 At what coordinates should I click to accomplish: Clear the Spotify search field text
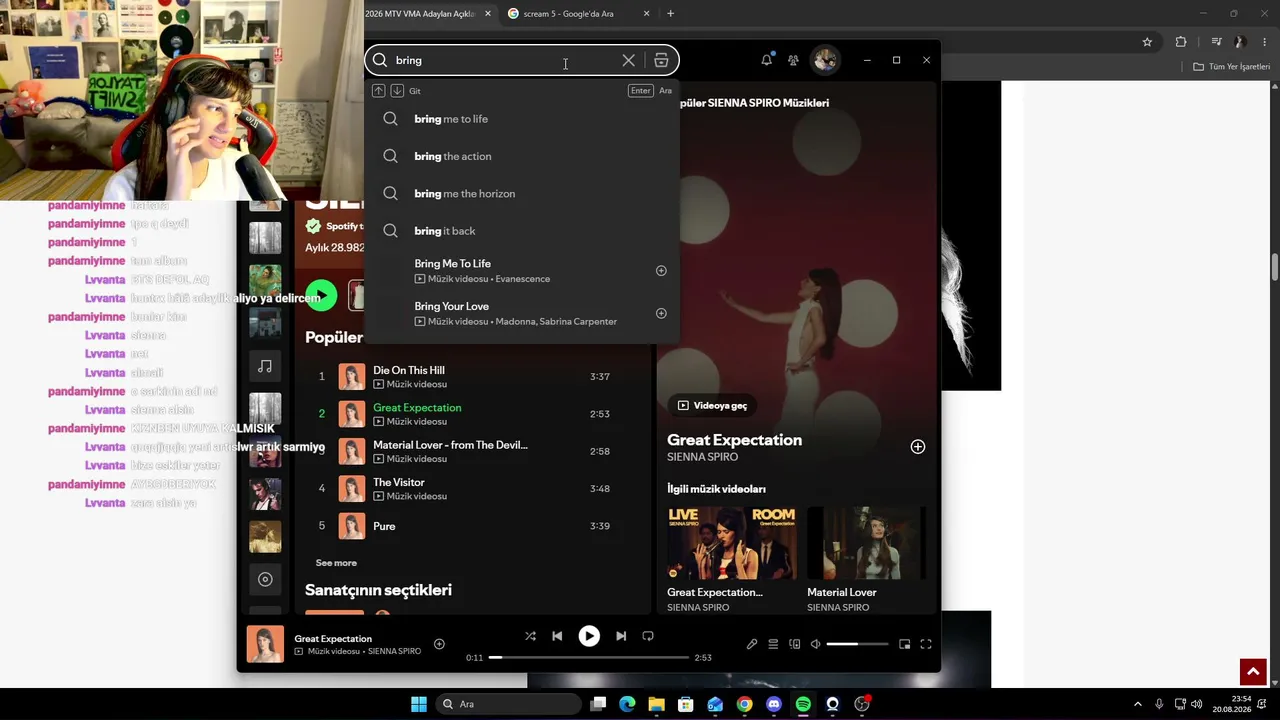click(x=628, y=60)
